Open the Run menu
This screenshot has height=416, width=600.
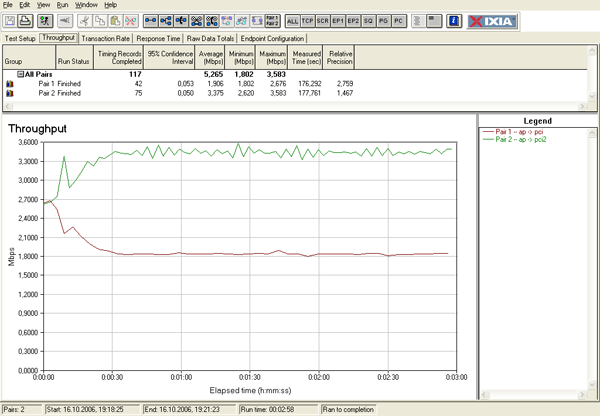coord(62,5)
